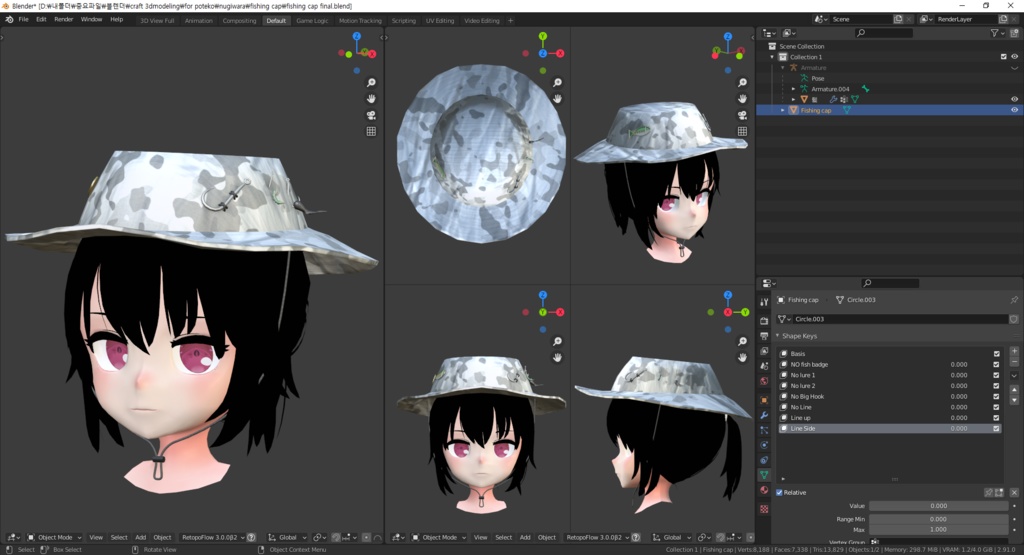1024x555 pixels.
Task: Open RetopoFlow dropdown in right viewport header
Action: tap(597, 537)
